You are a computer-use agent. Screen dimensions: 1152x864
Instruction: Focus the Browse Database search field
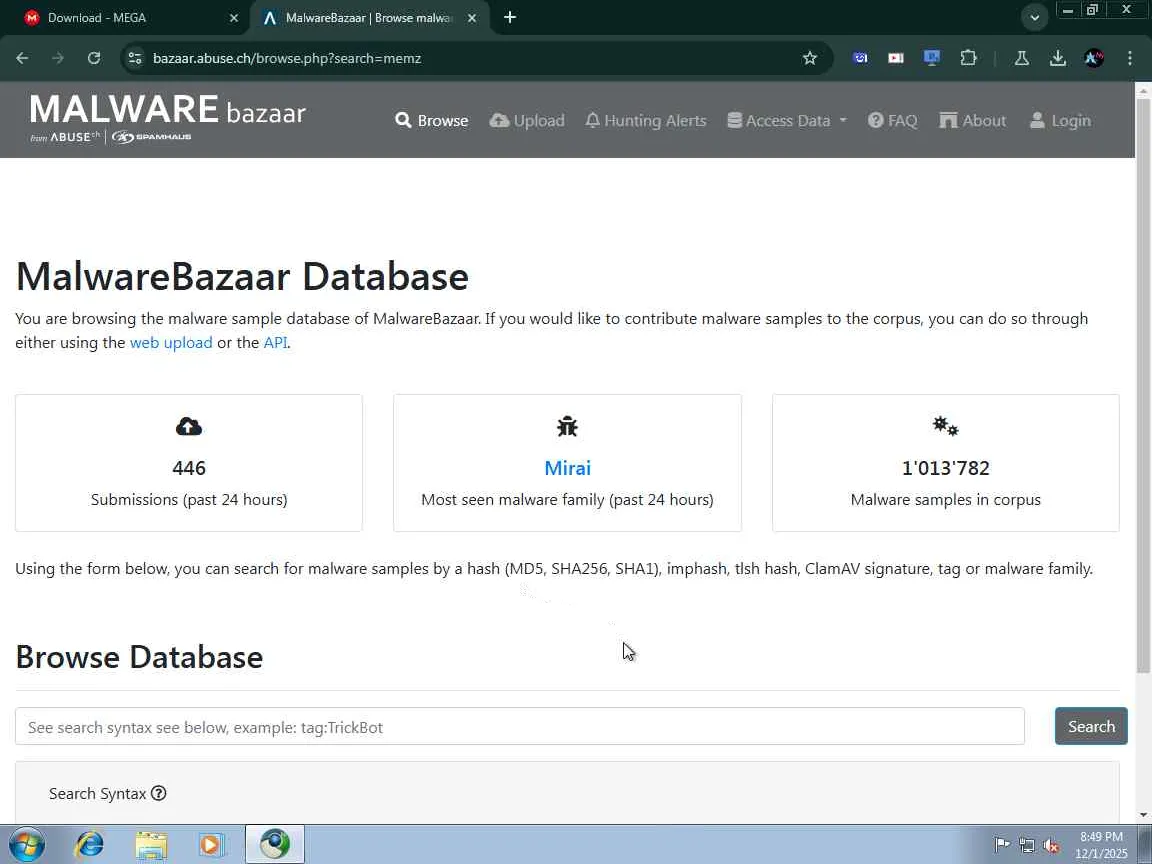point(519,727)
